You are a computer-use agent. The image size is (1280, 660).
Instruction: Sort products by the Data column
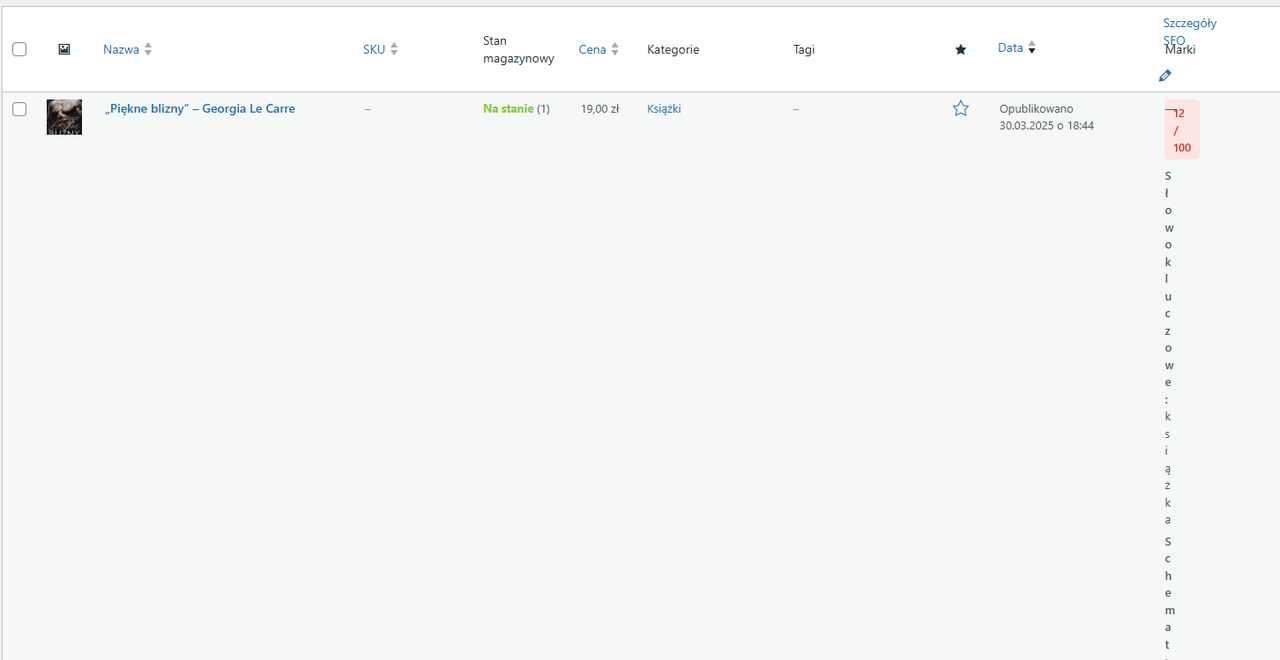tap(1010, 48)
